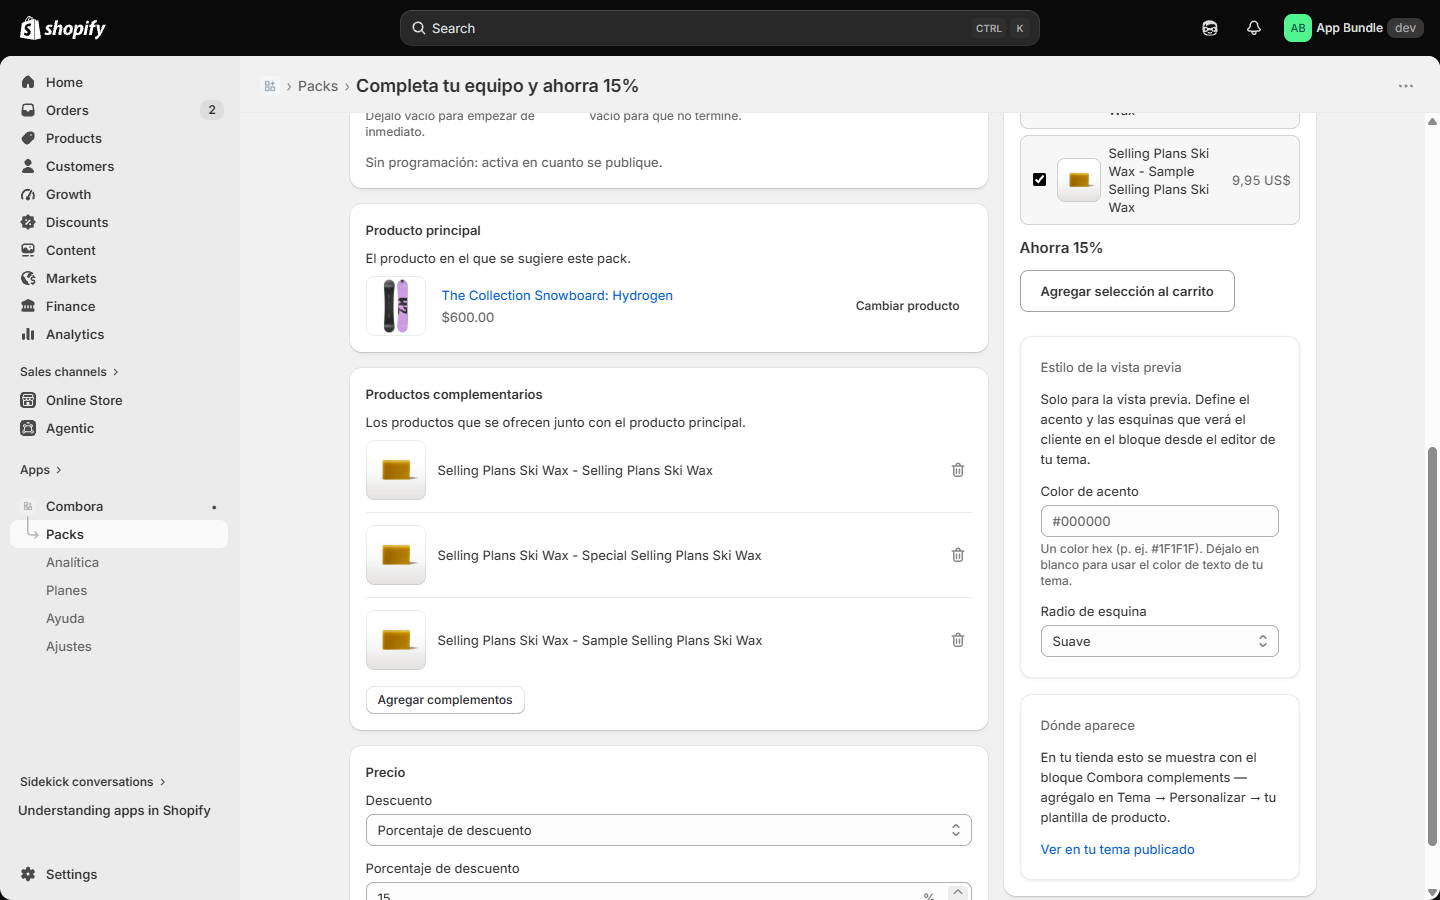Go back to Packs breadcrumb
Viewport: 1440px width, 900px height.
click(318, 86)
